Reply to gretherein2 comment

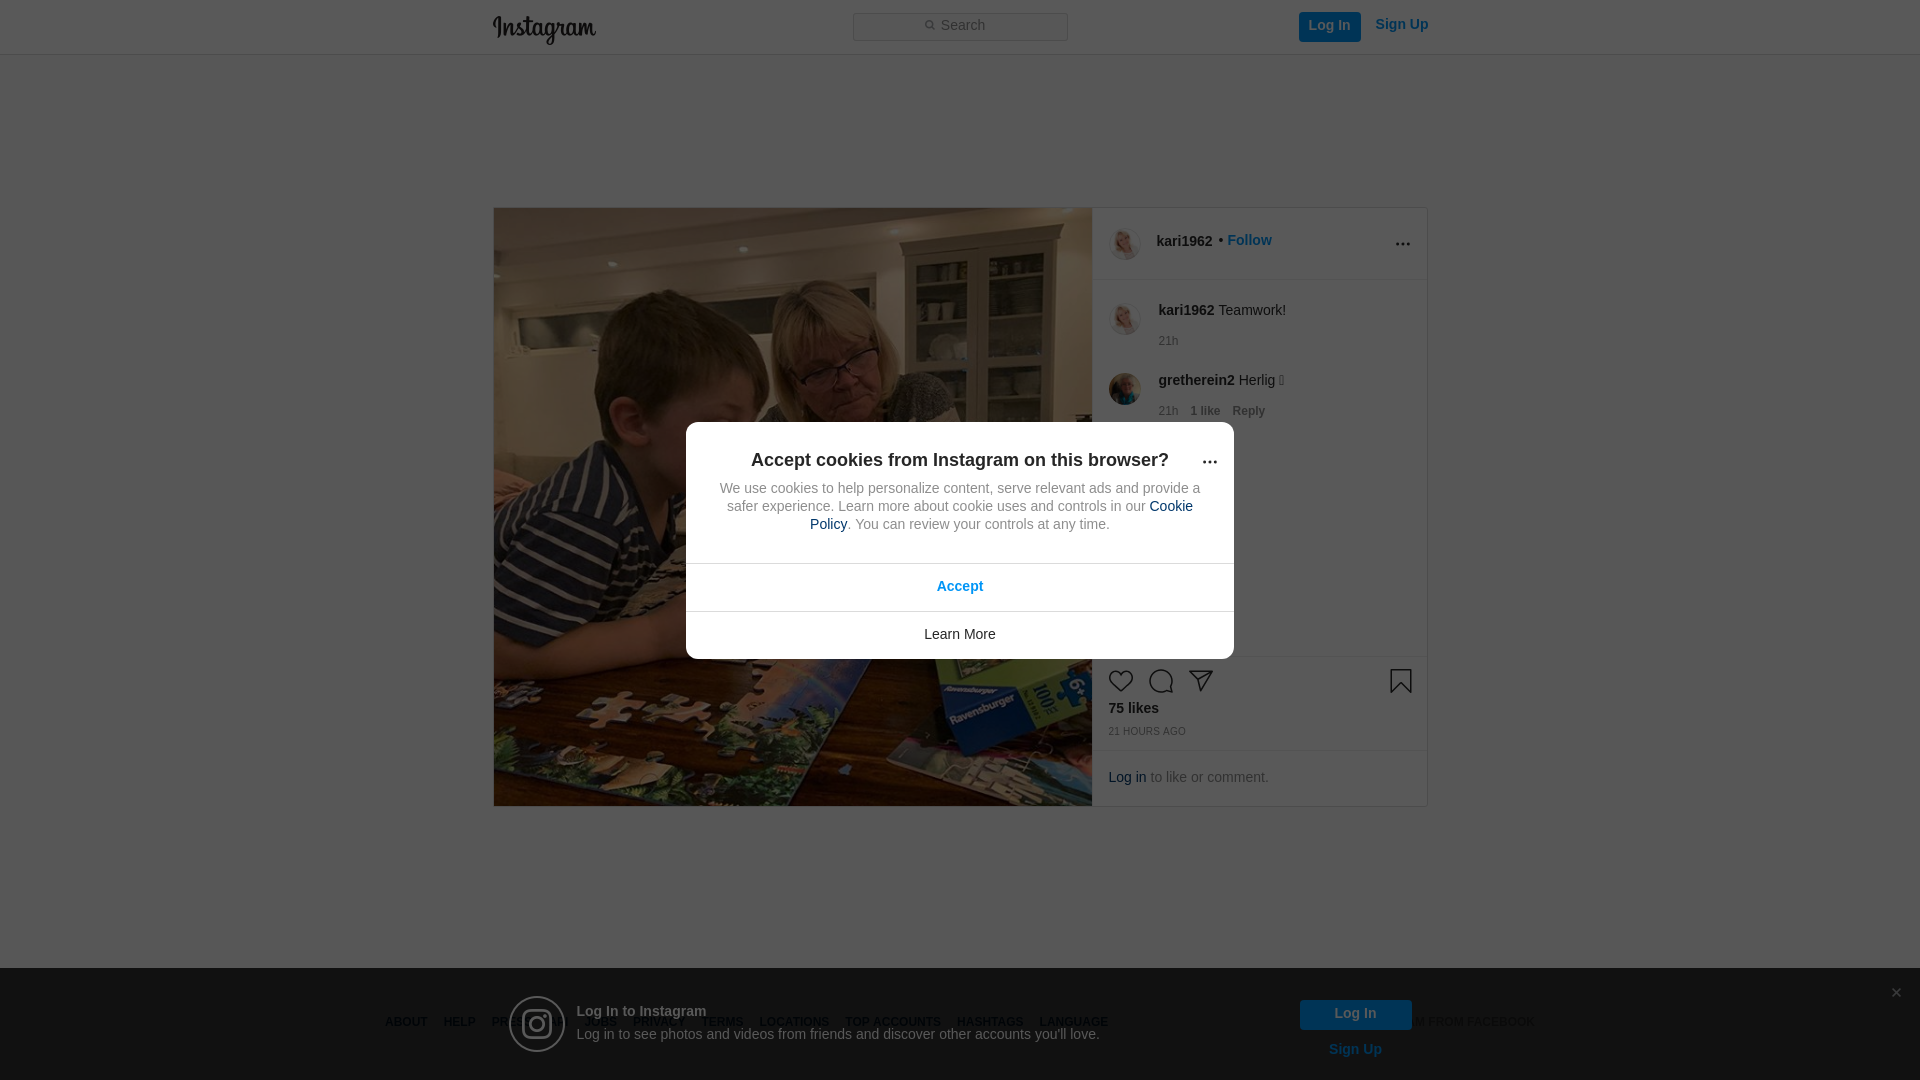[x=1248, y=411]
